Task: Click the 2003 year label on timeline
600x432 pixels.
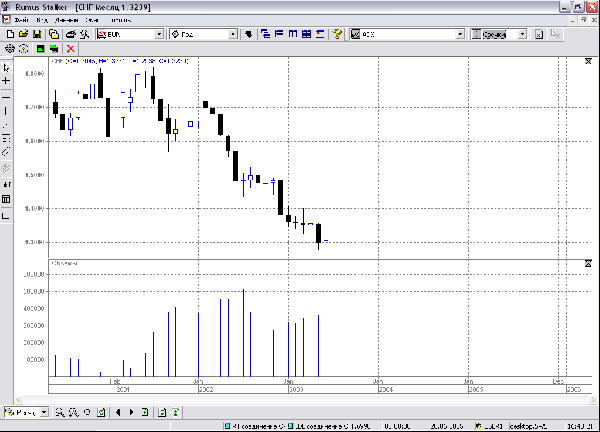Action: 297,390
